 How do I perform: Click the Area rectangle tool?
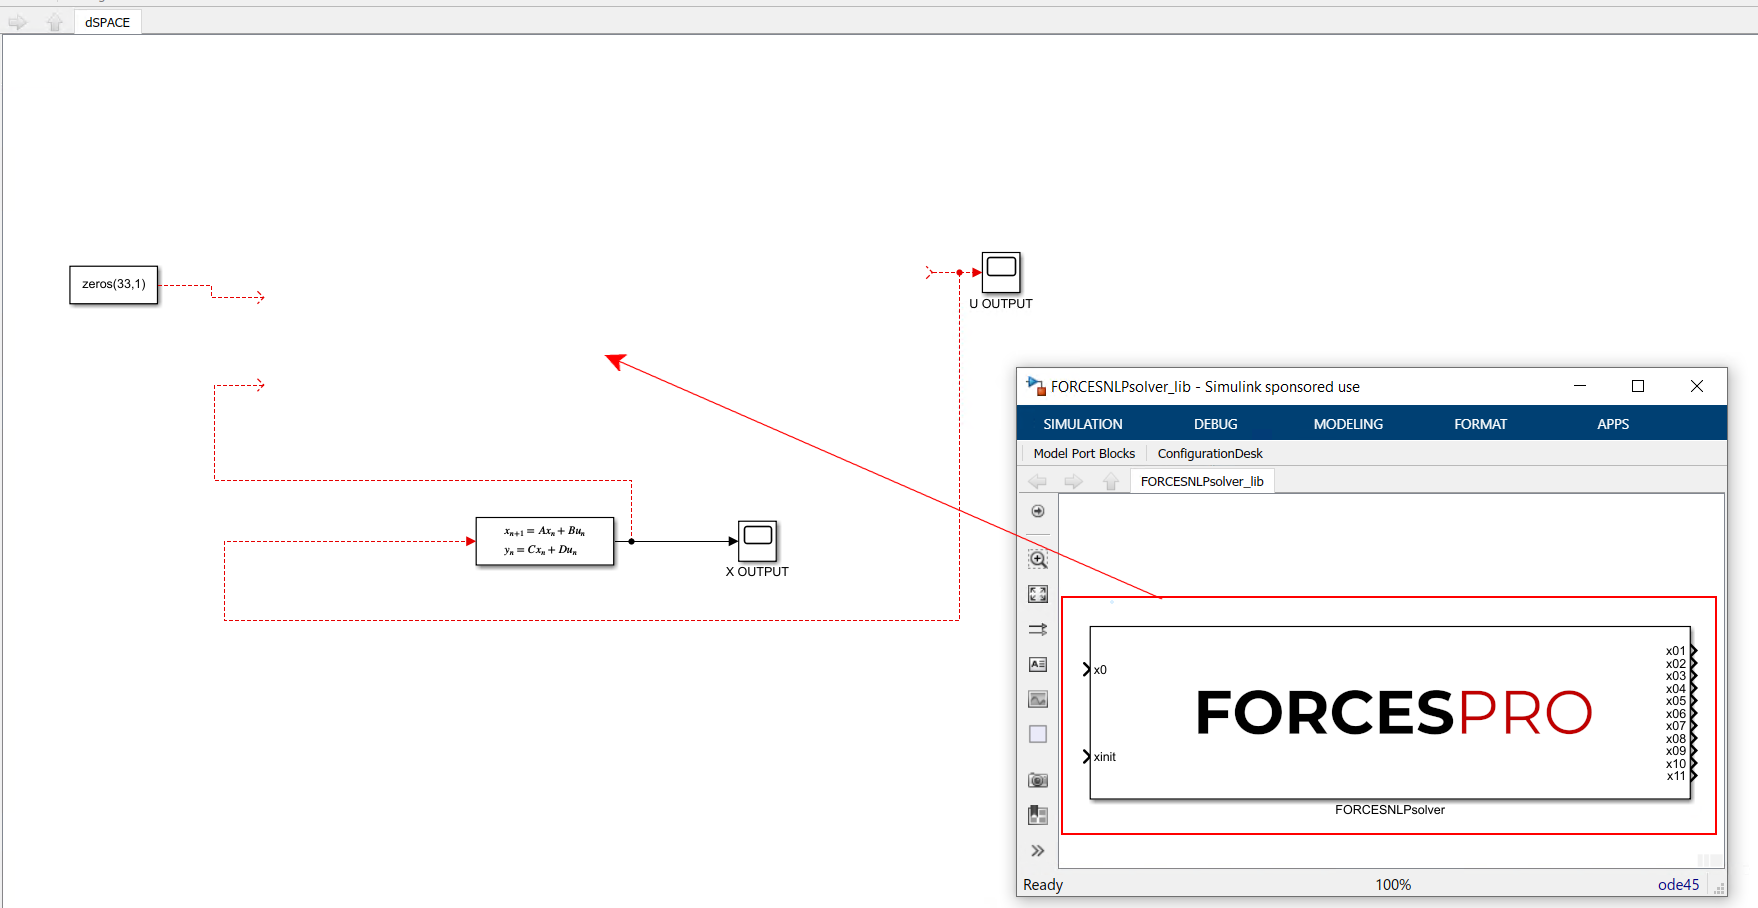1038,734
